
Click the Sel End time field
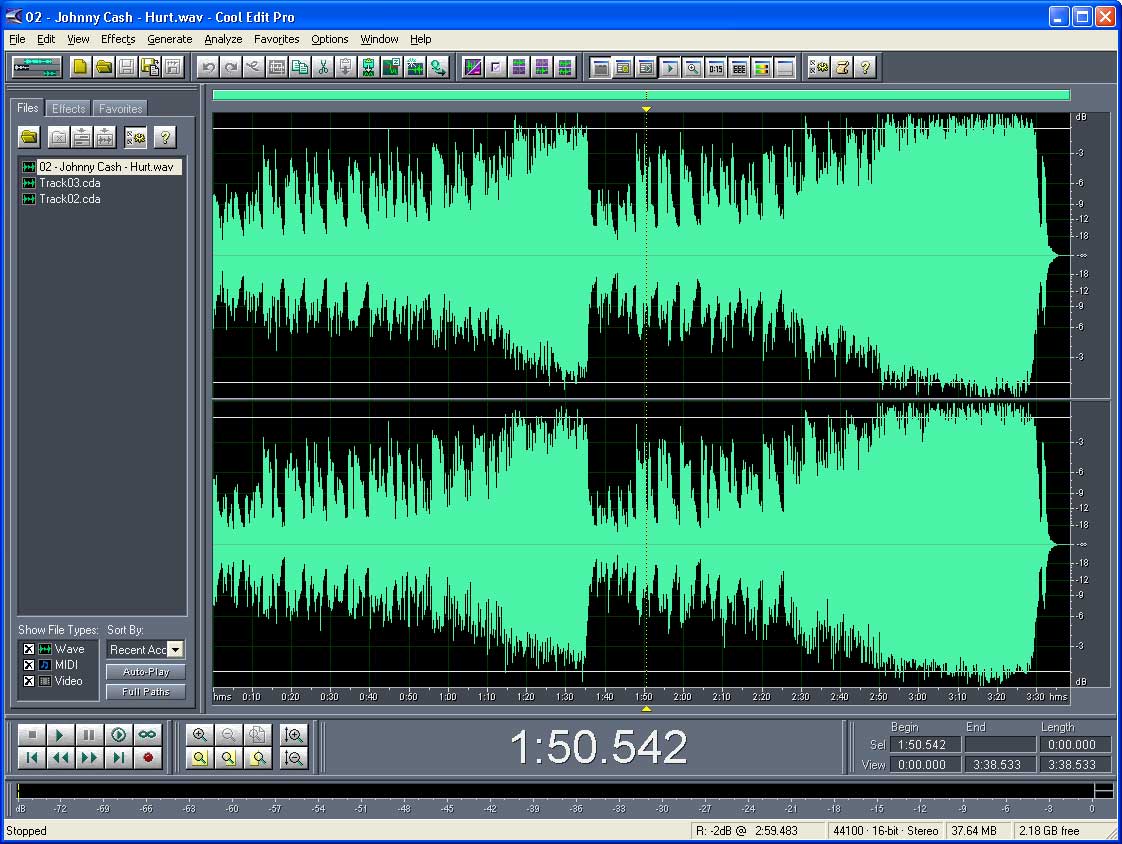click(1000, 744)
